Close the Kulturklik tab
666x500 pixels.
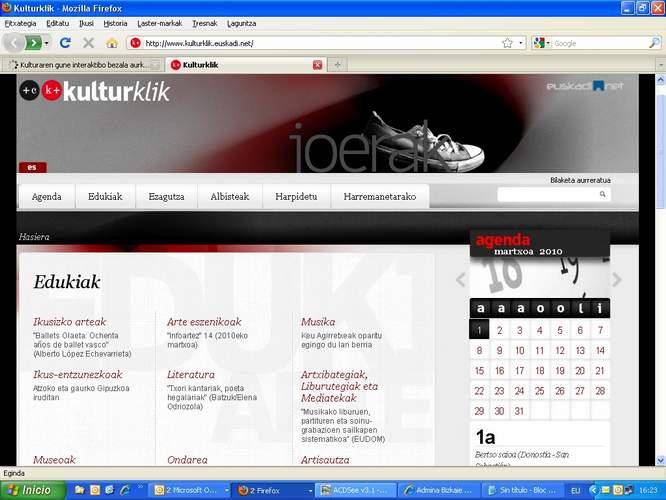pos(317,65)
